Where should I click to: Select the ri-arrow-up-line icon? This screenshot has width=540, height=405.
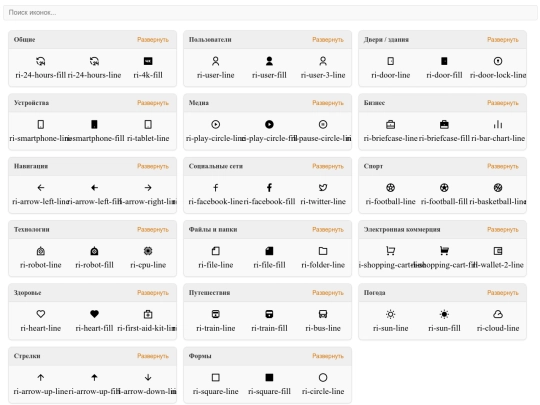pos(41,377)
